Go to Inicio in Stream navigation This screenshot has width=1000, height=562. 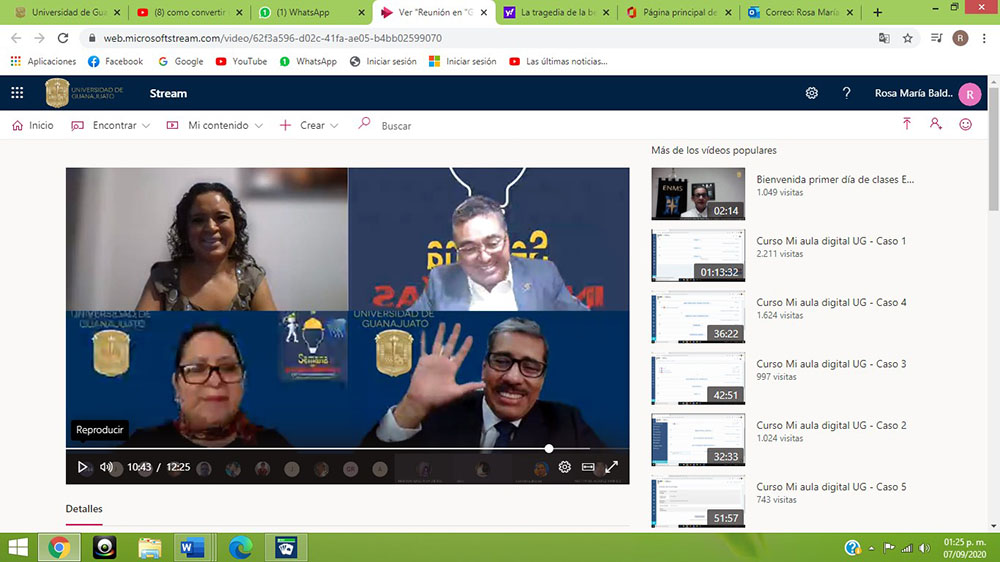[x=32, y=126]
